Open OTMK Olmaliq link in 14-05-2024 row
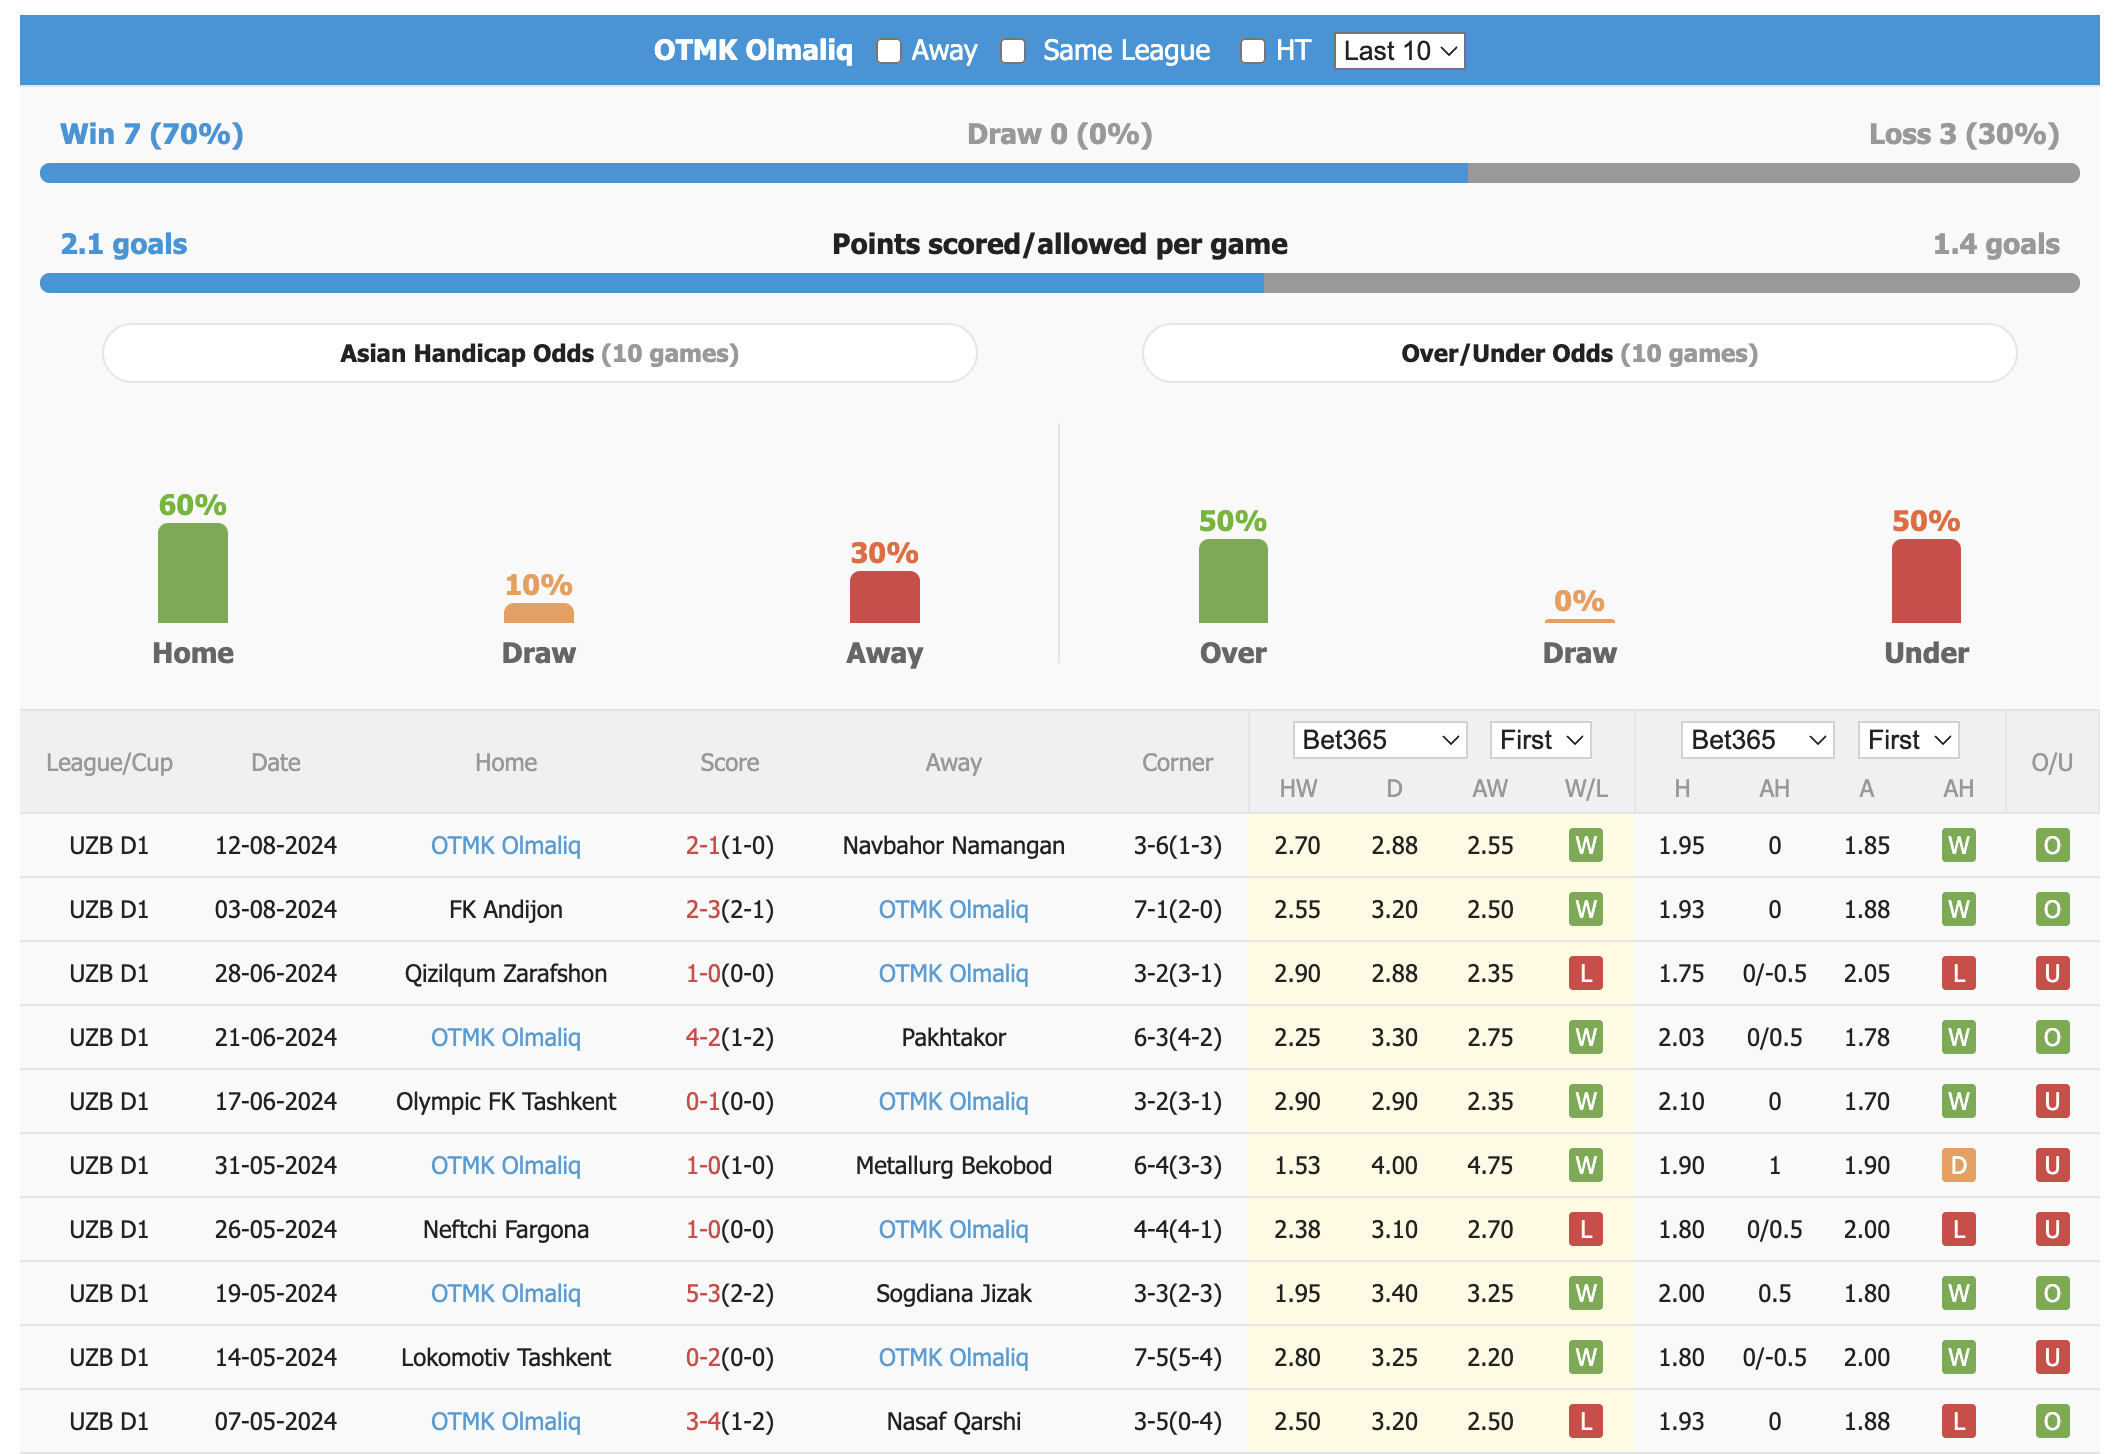 tap(953, 1357)
